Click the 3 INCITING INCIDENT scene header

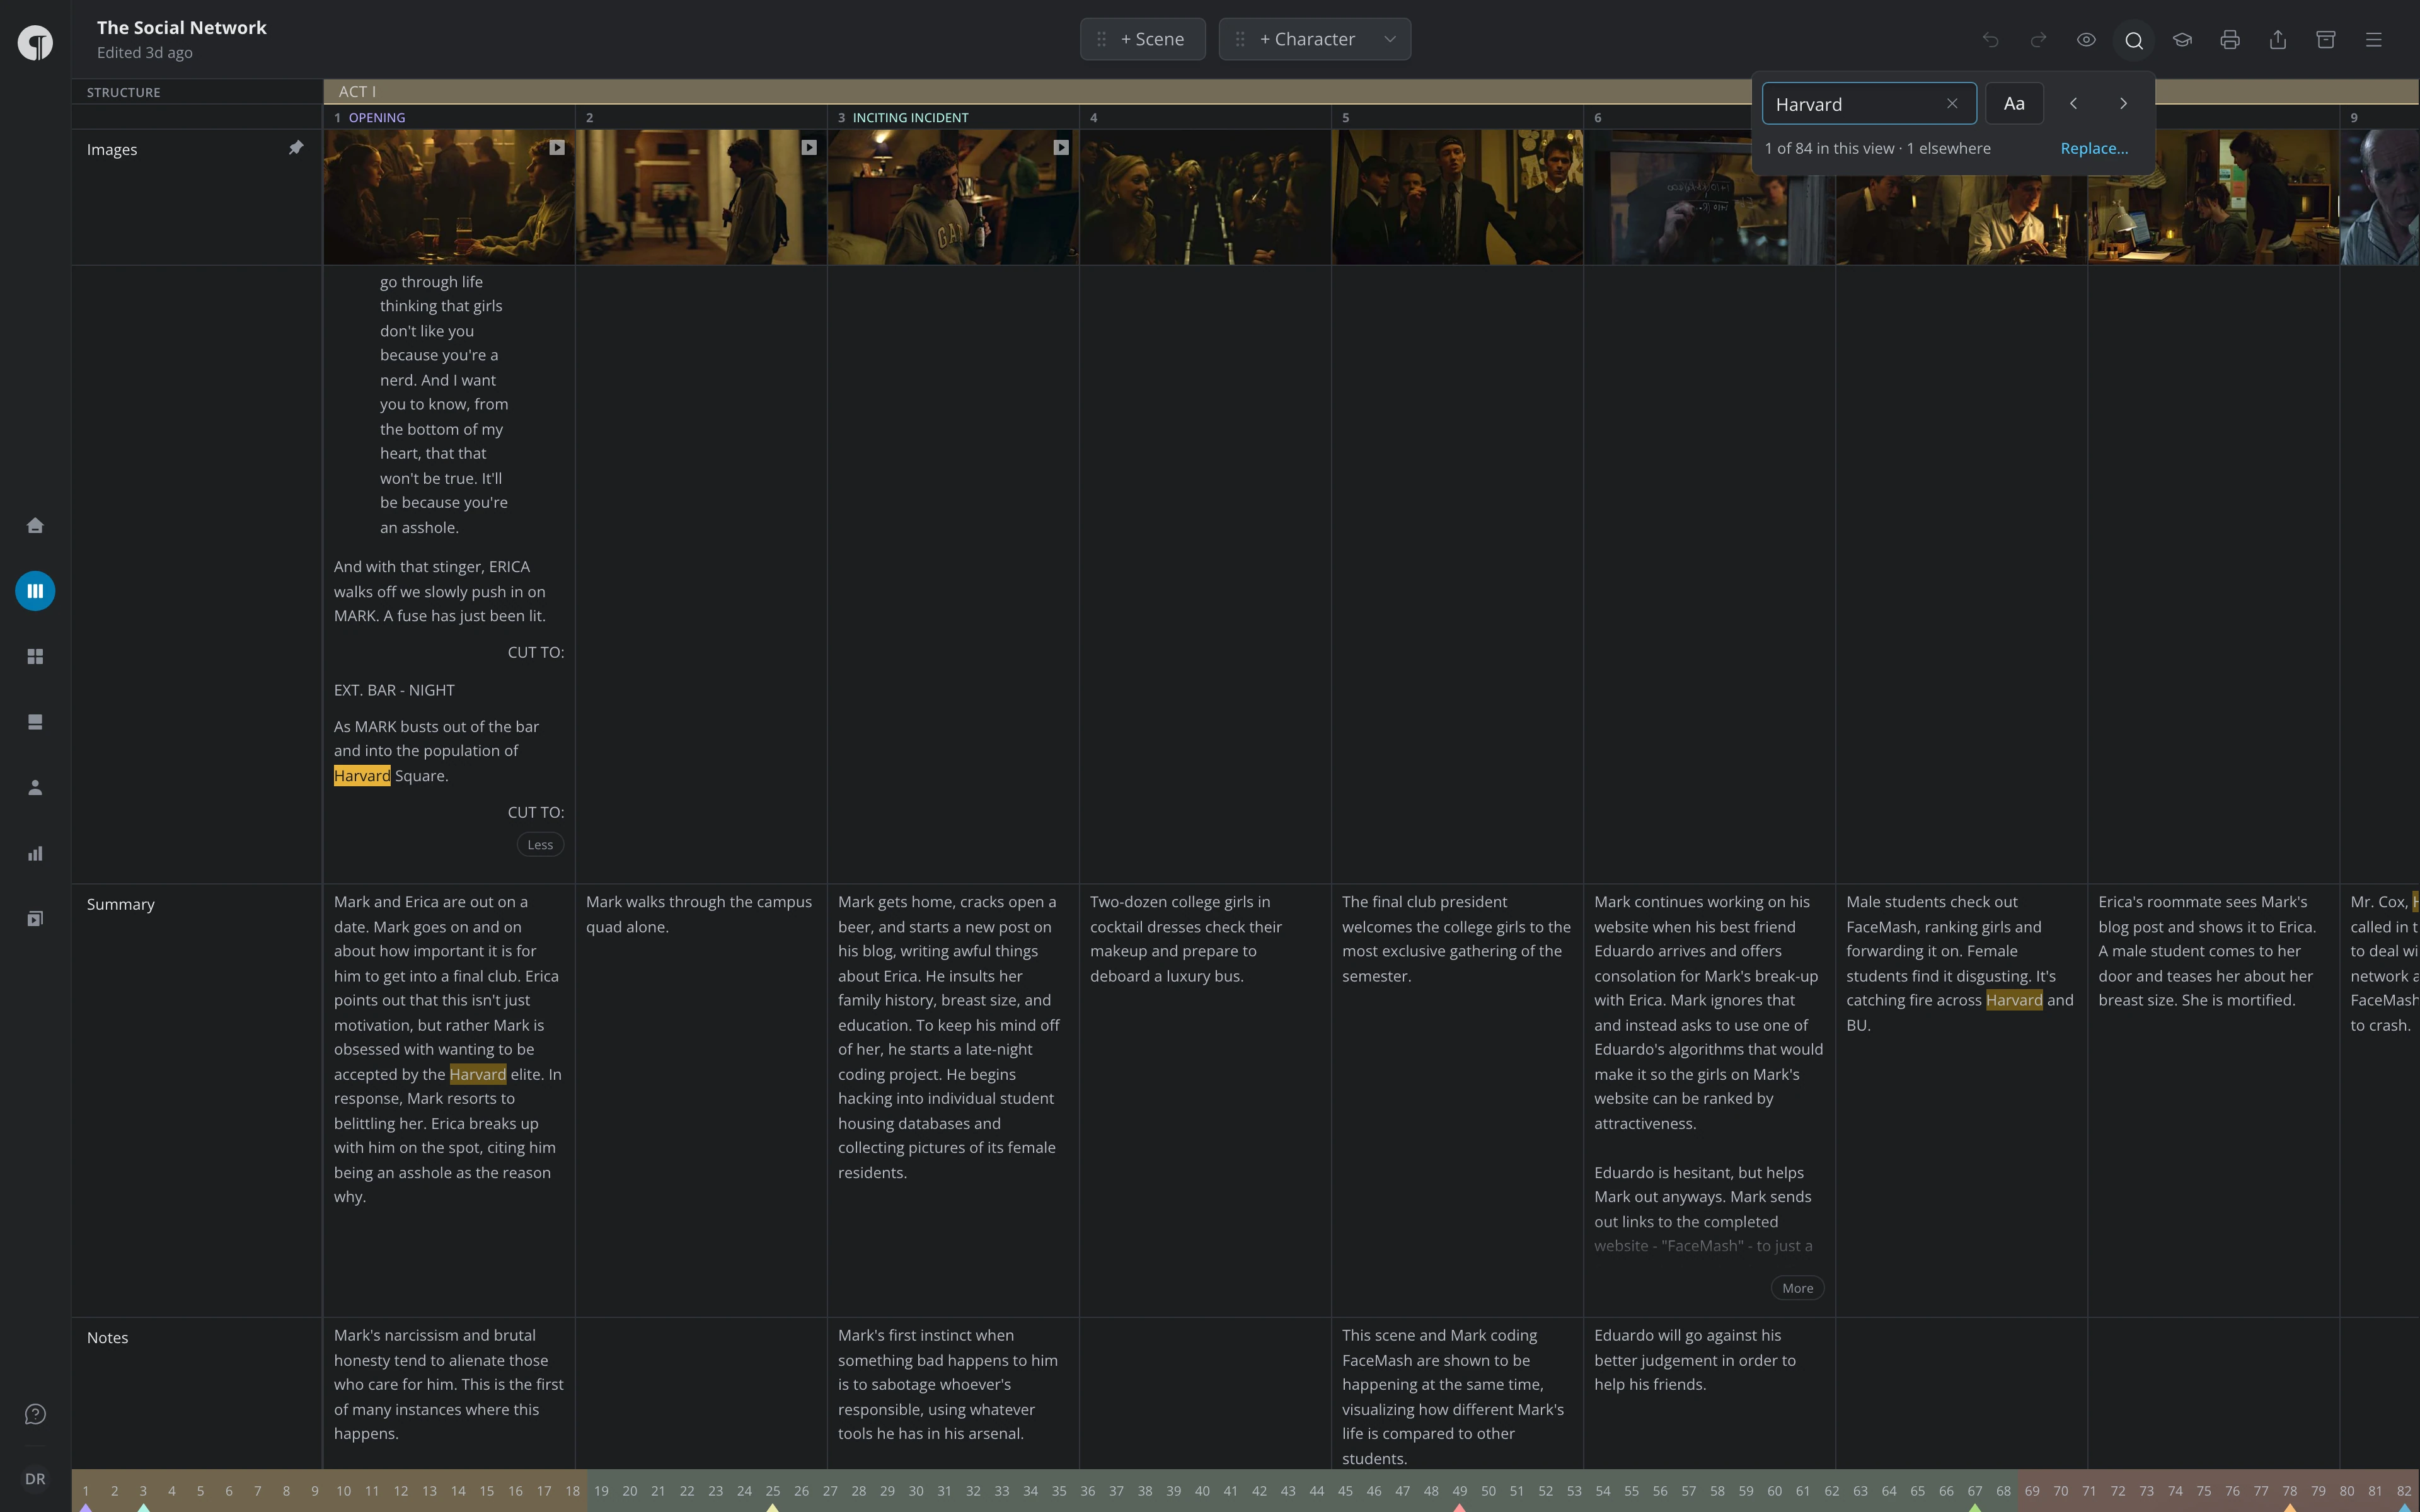(953, 117)
